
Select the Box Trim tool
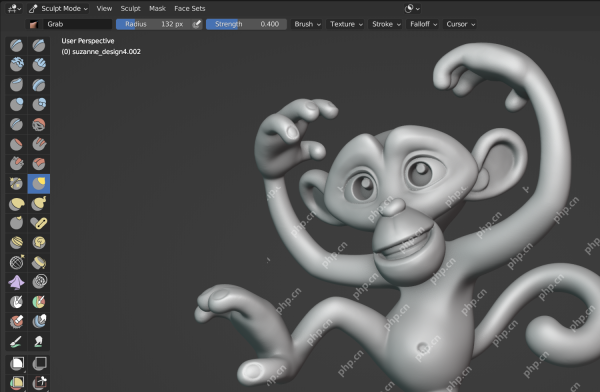39,382
